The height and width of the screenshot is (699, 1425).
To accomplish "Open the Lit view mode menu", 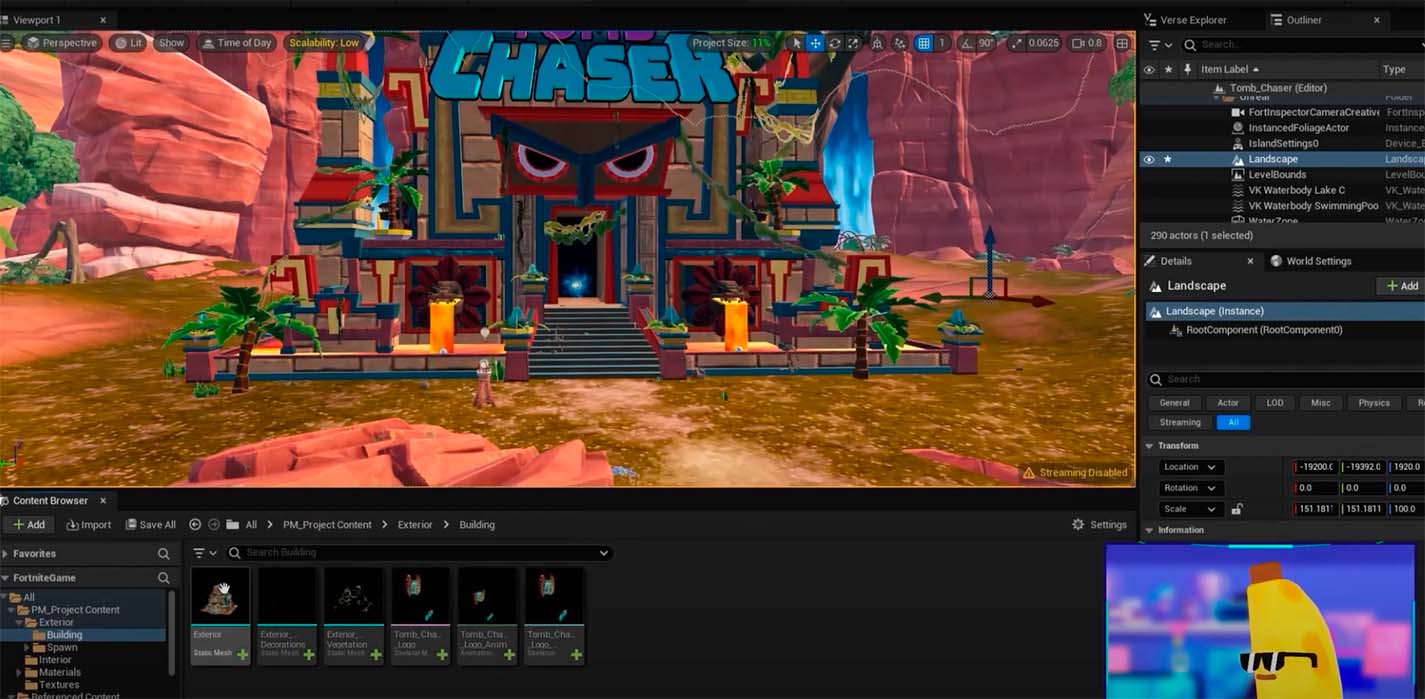I will [128, 43].
